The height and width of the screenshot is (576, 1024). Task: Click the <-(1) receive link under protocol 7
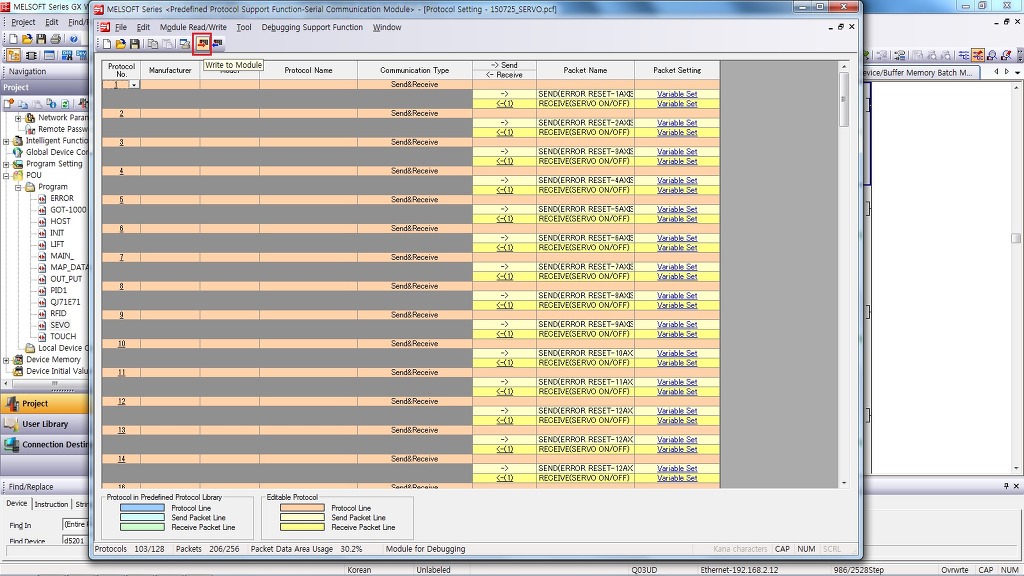pos(504,276)
